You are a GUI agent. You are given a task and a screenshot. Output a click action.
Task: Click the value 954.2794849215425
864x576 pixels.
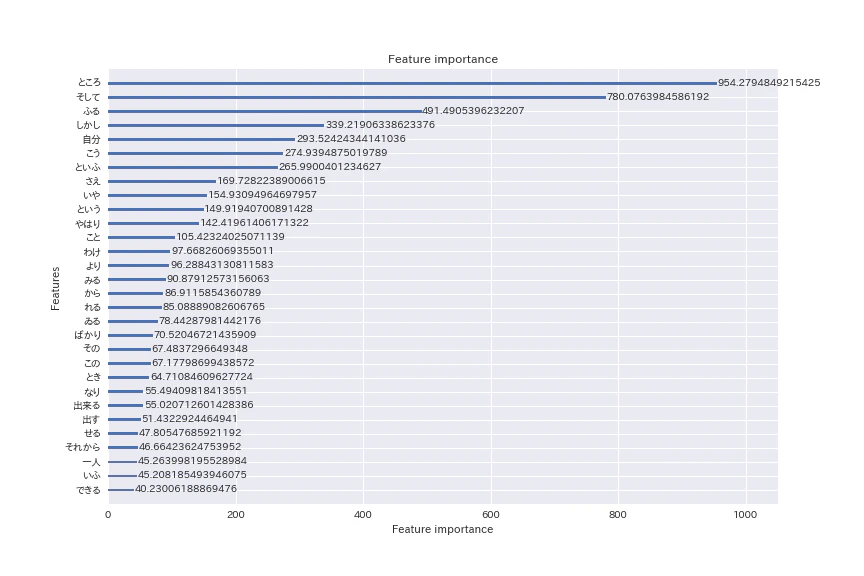769,83
